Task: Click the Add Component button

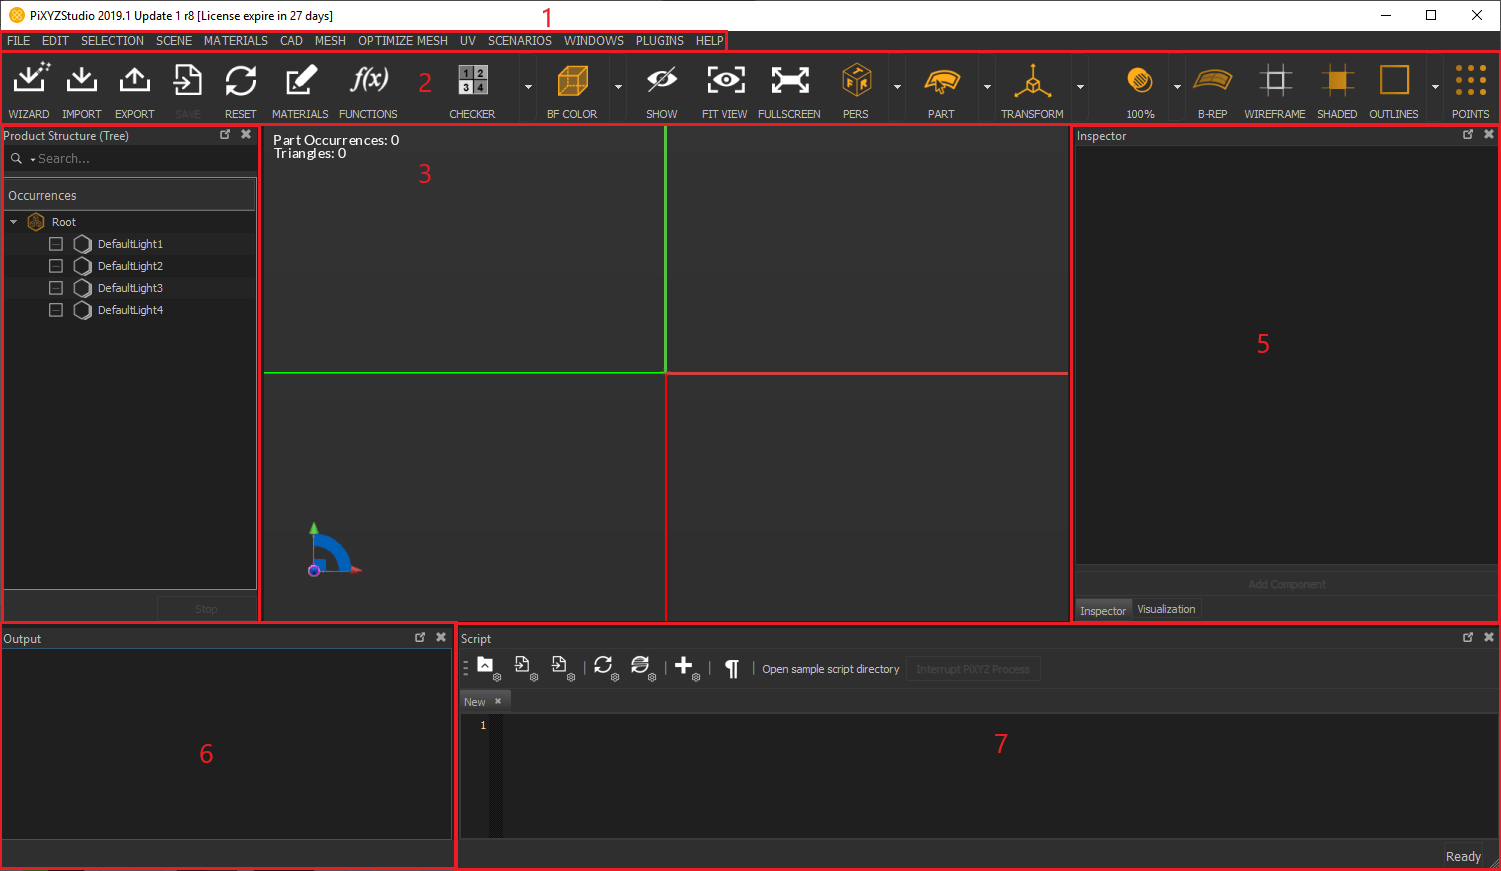Action: 1286,584
